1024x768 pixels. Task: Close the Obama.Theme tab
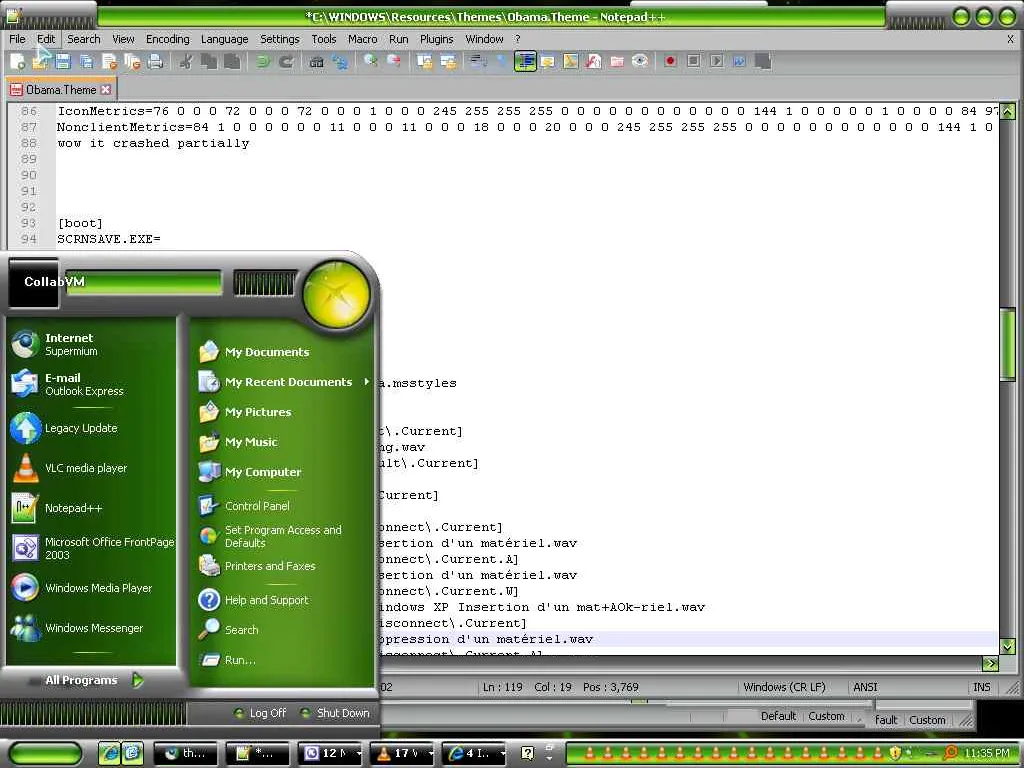point(106,89)
